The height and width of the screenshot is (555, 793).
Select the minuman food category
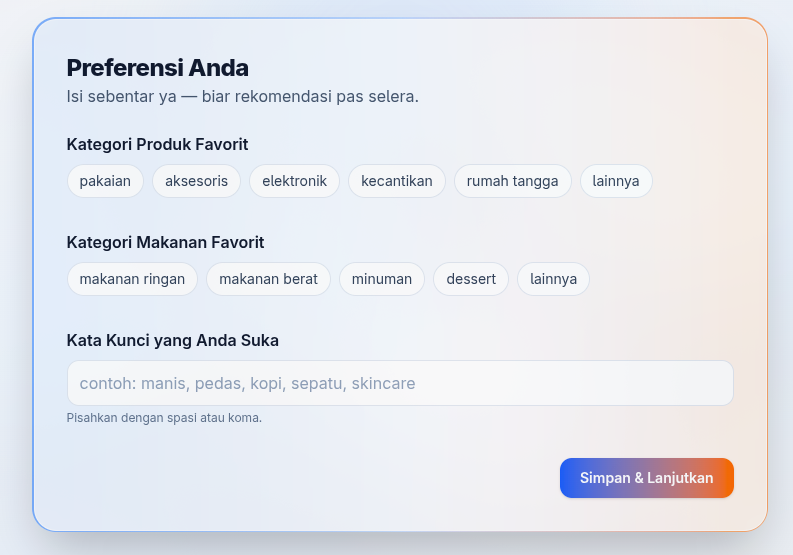(x=381, y=279)
